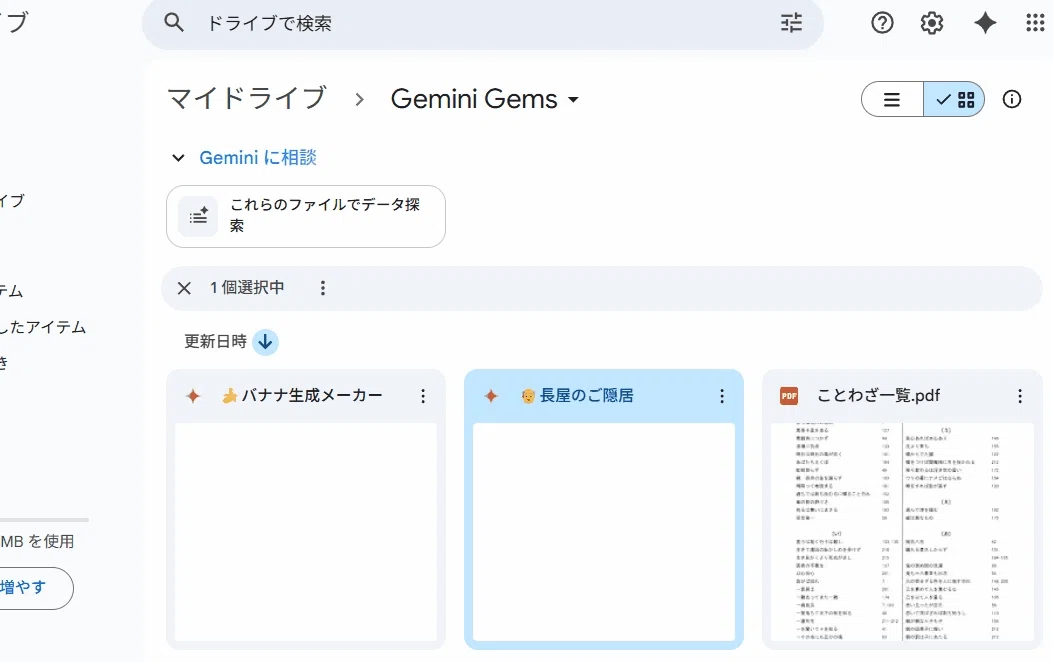Reverse sort direction arrow
Viewport: 1053px width, 662px height.
pyautogui.click(x=265, y=342)
